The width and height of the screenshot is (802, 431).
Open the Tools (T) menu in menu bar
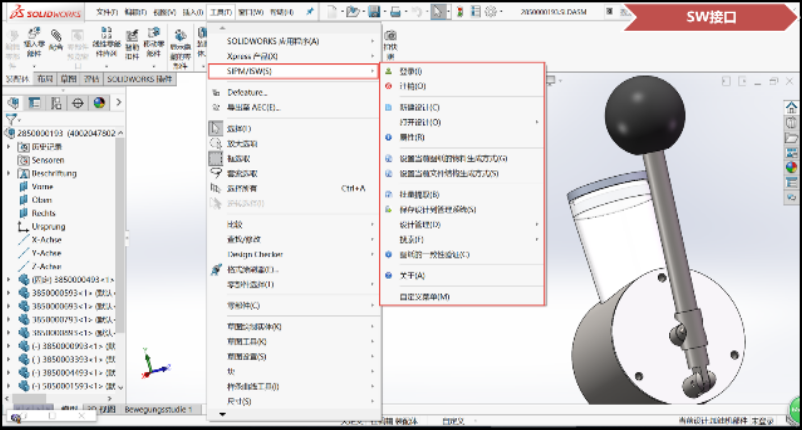coord(221,12)
